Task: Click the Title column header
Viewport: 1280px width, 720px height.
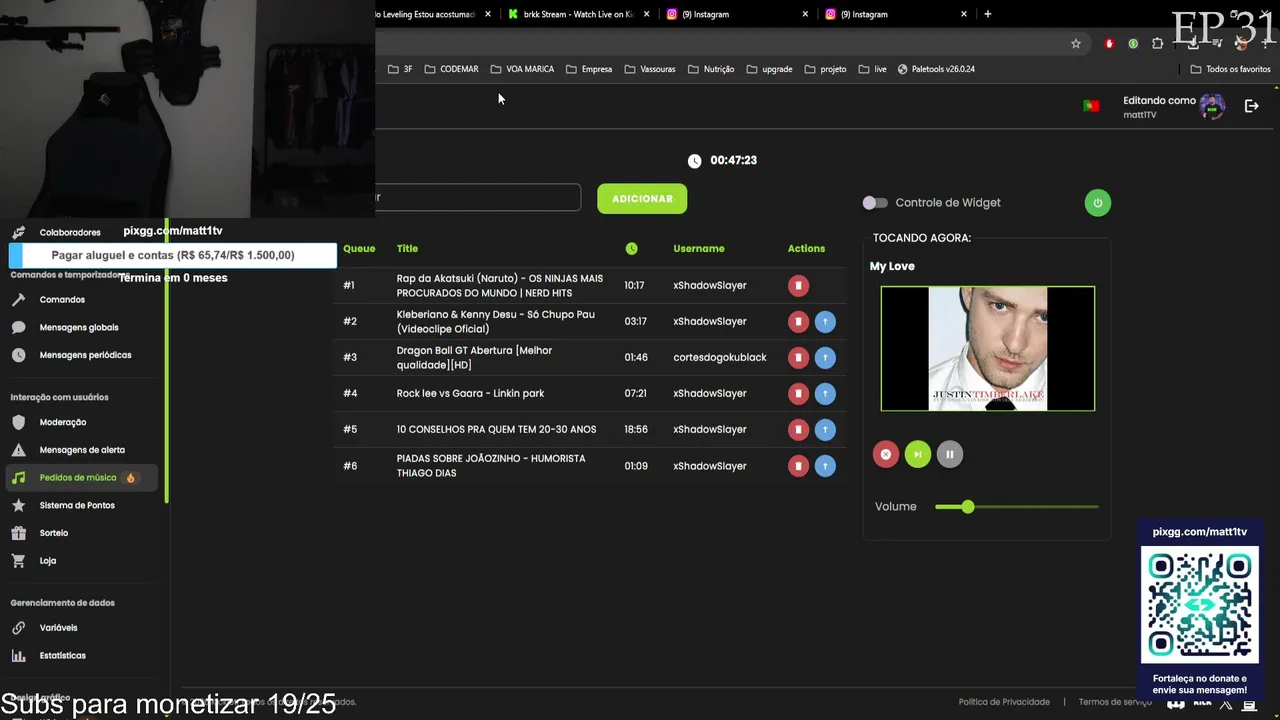Action: coord(407,249)
